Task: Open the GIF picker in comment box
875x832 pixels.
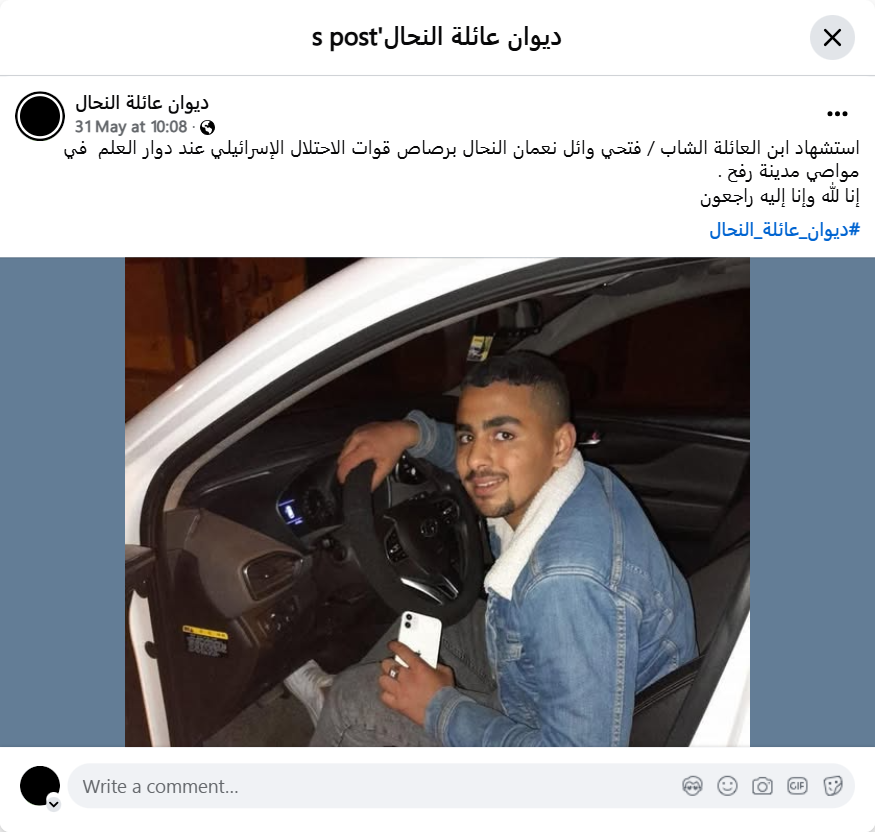Action: click(797, 786)
